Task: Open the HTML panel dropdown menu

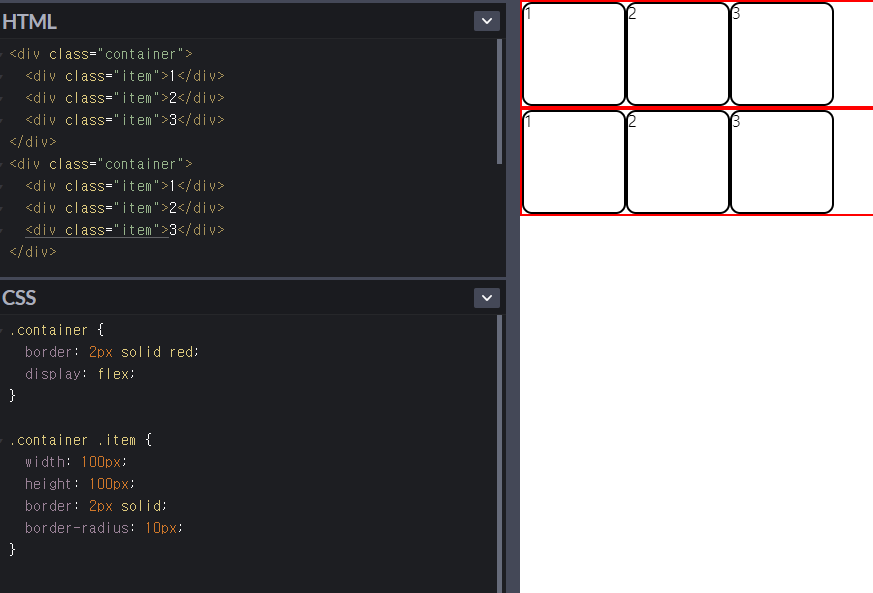Action: point(487,21)
